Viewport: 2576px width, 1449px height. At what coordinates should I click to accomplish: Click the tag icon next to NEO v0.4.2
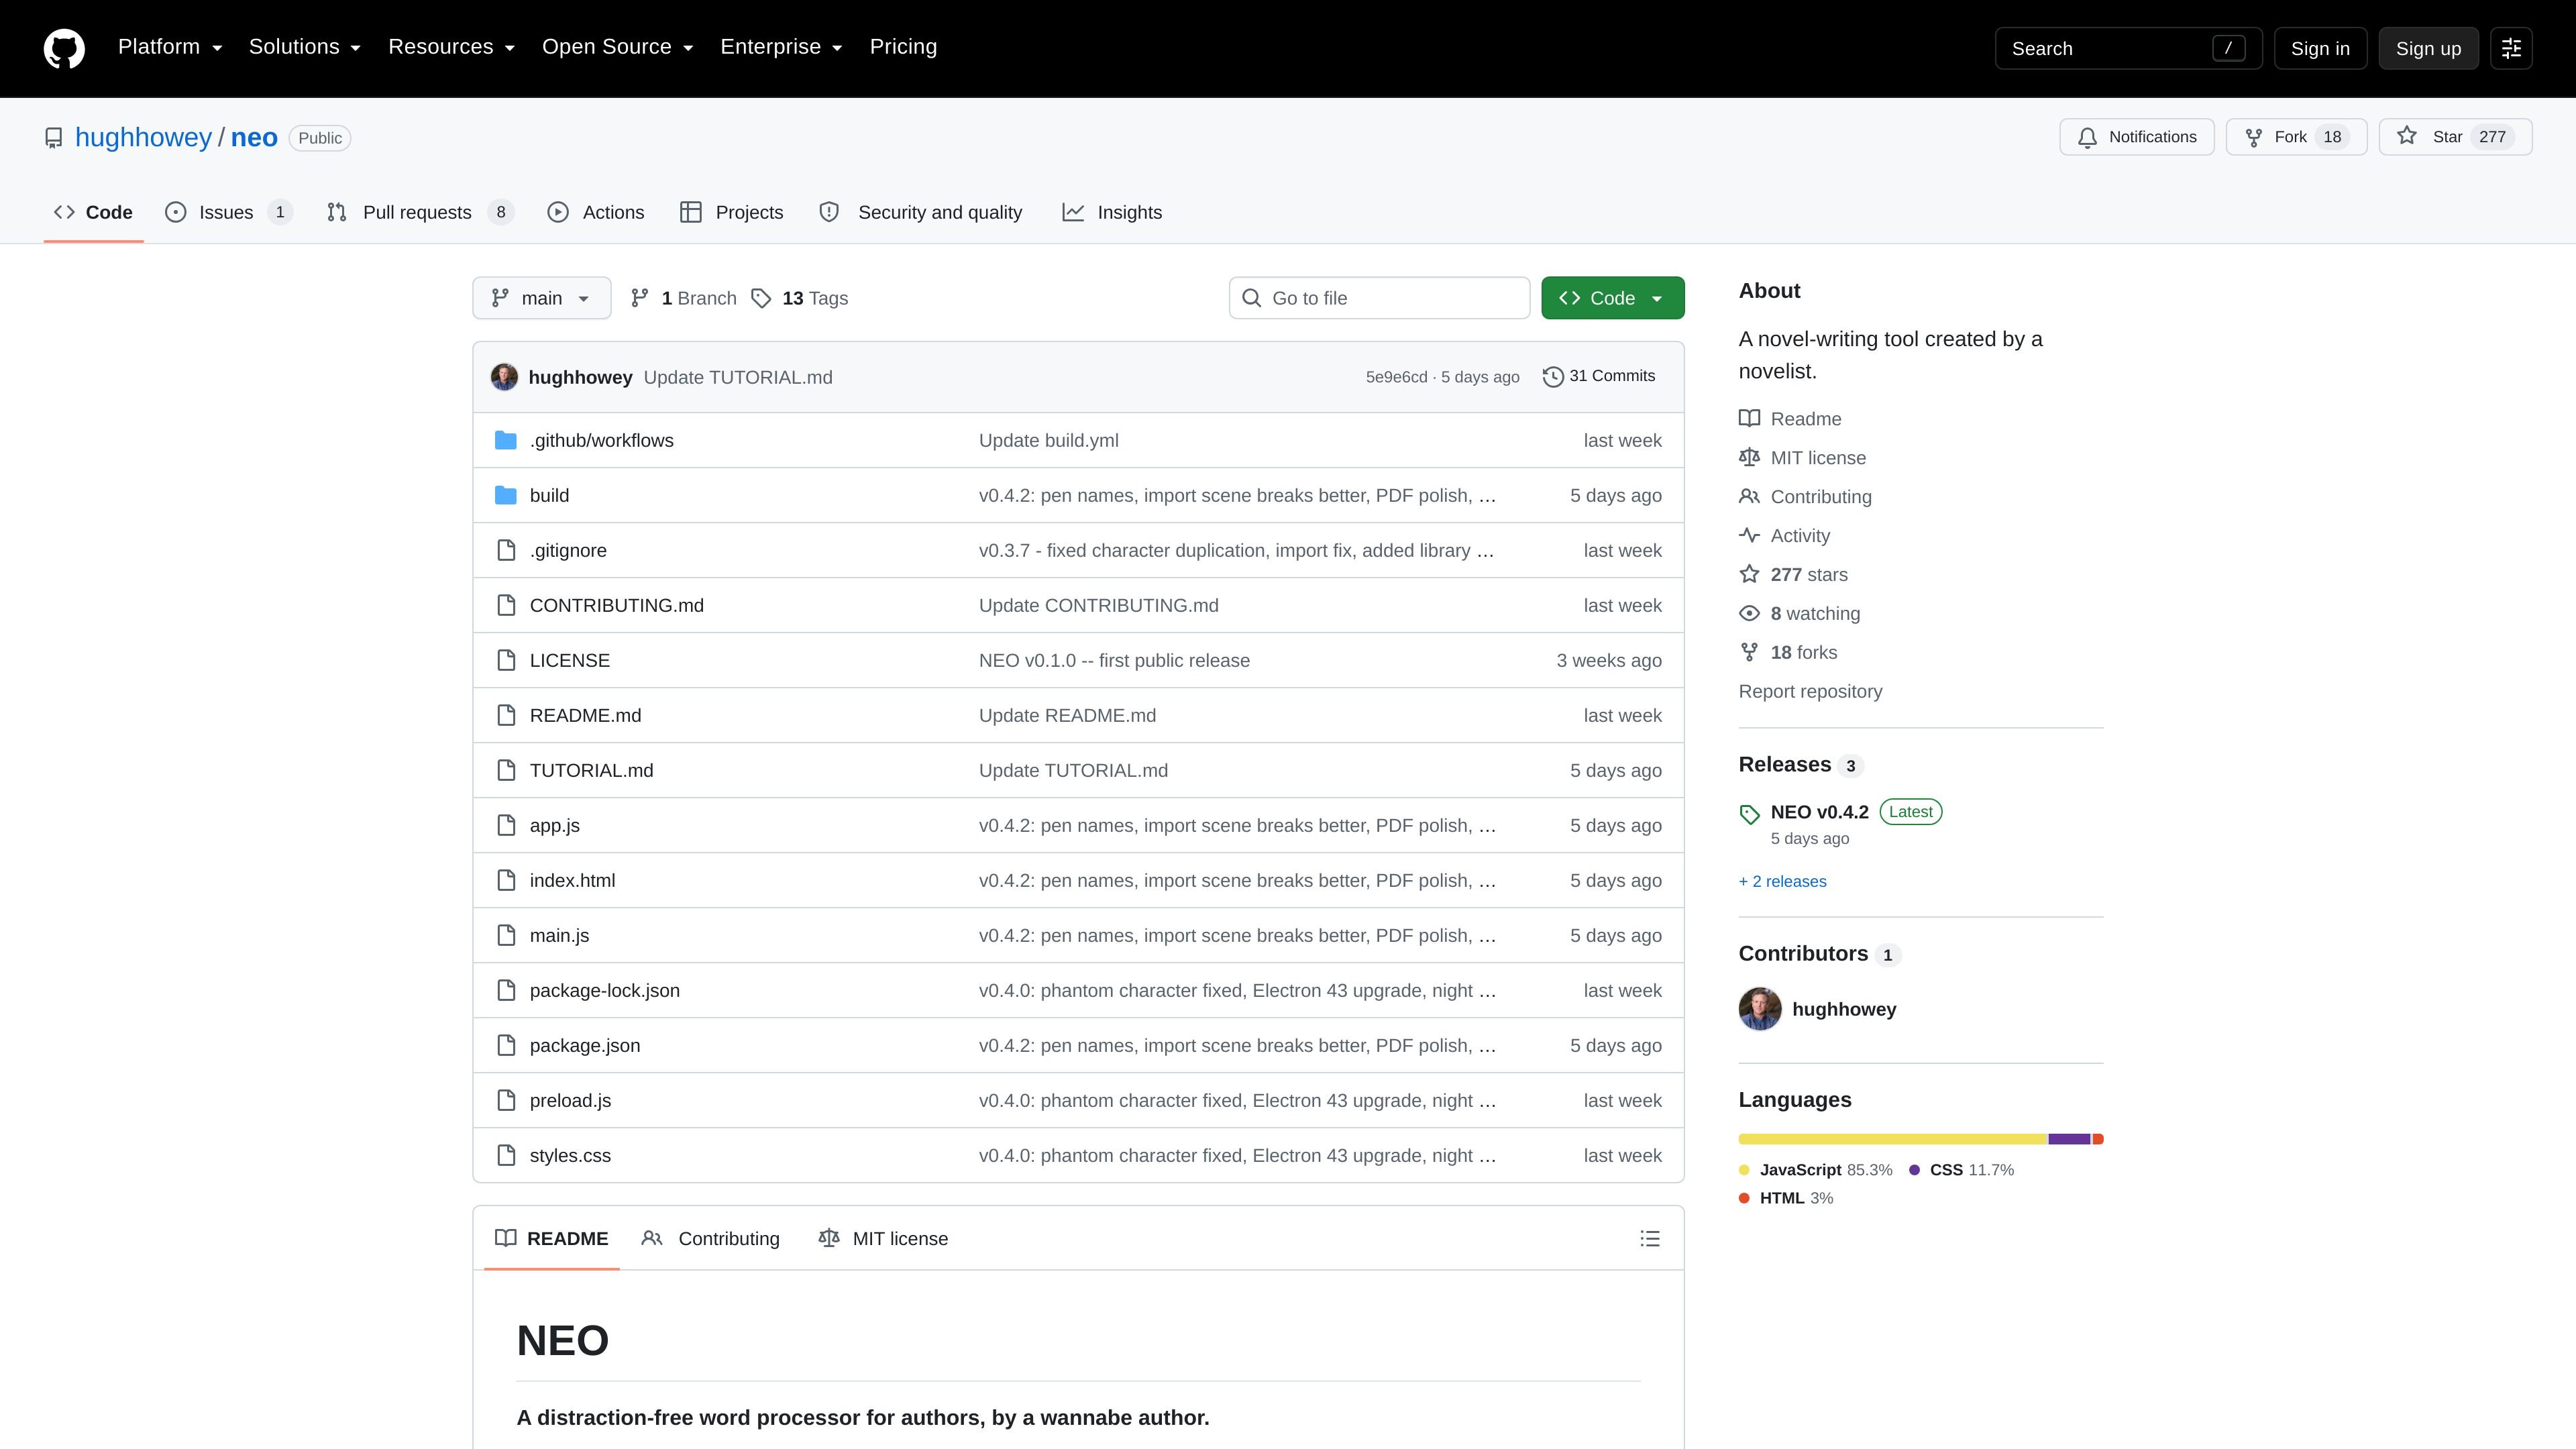(1749, 814)
